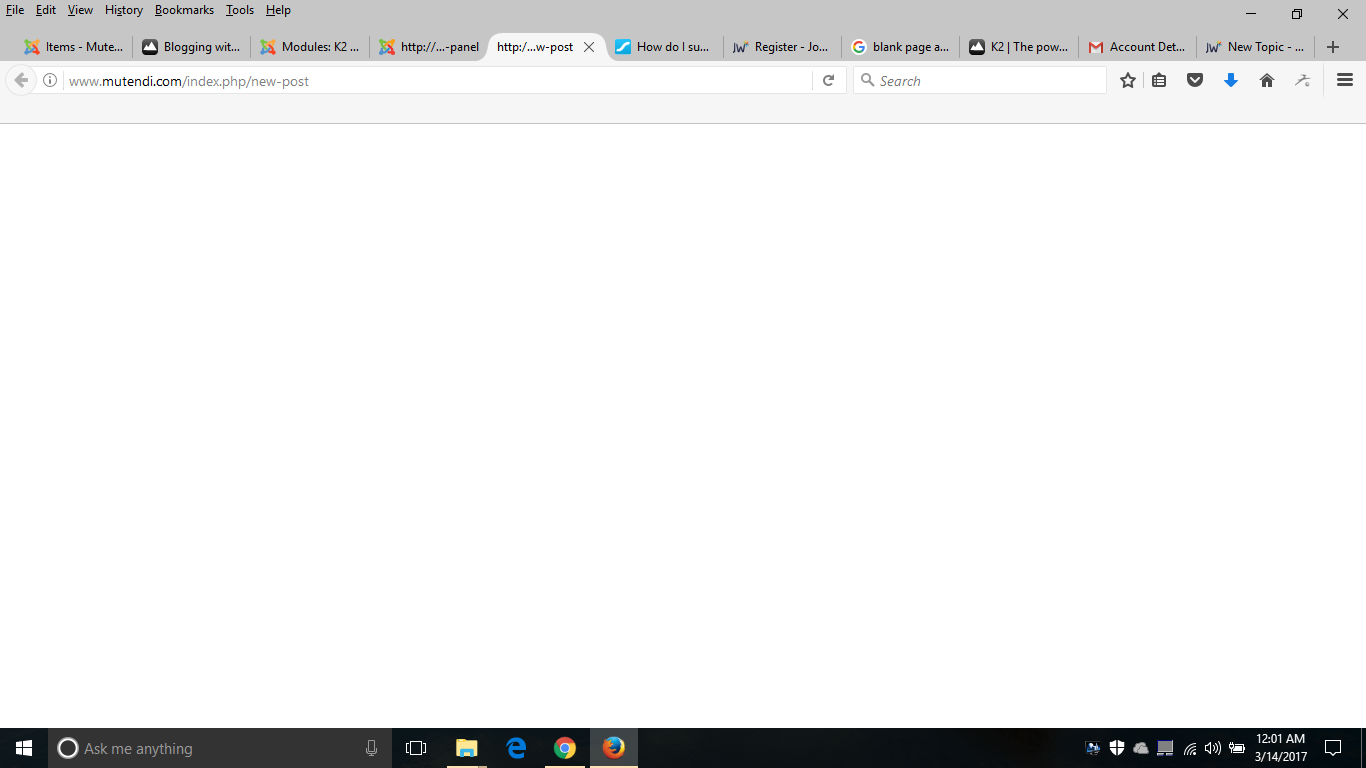1366x768 pixels.
Task: Open the Tools menu
Action: (240, 10)
